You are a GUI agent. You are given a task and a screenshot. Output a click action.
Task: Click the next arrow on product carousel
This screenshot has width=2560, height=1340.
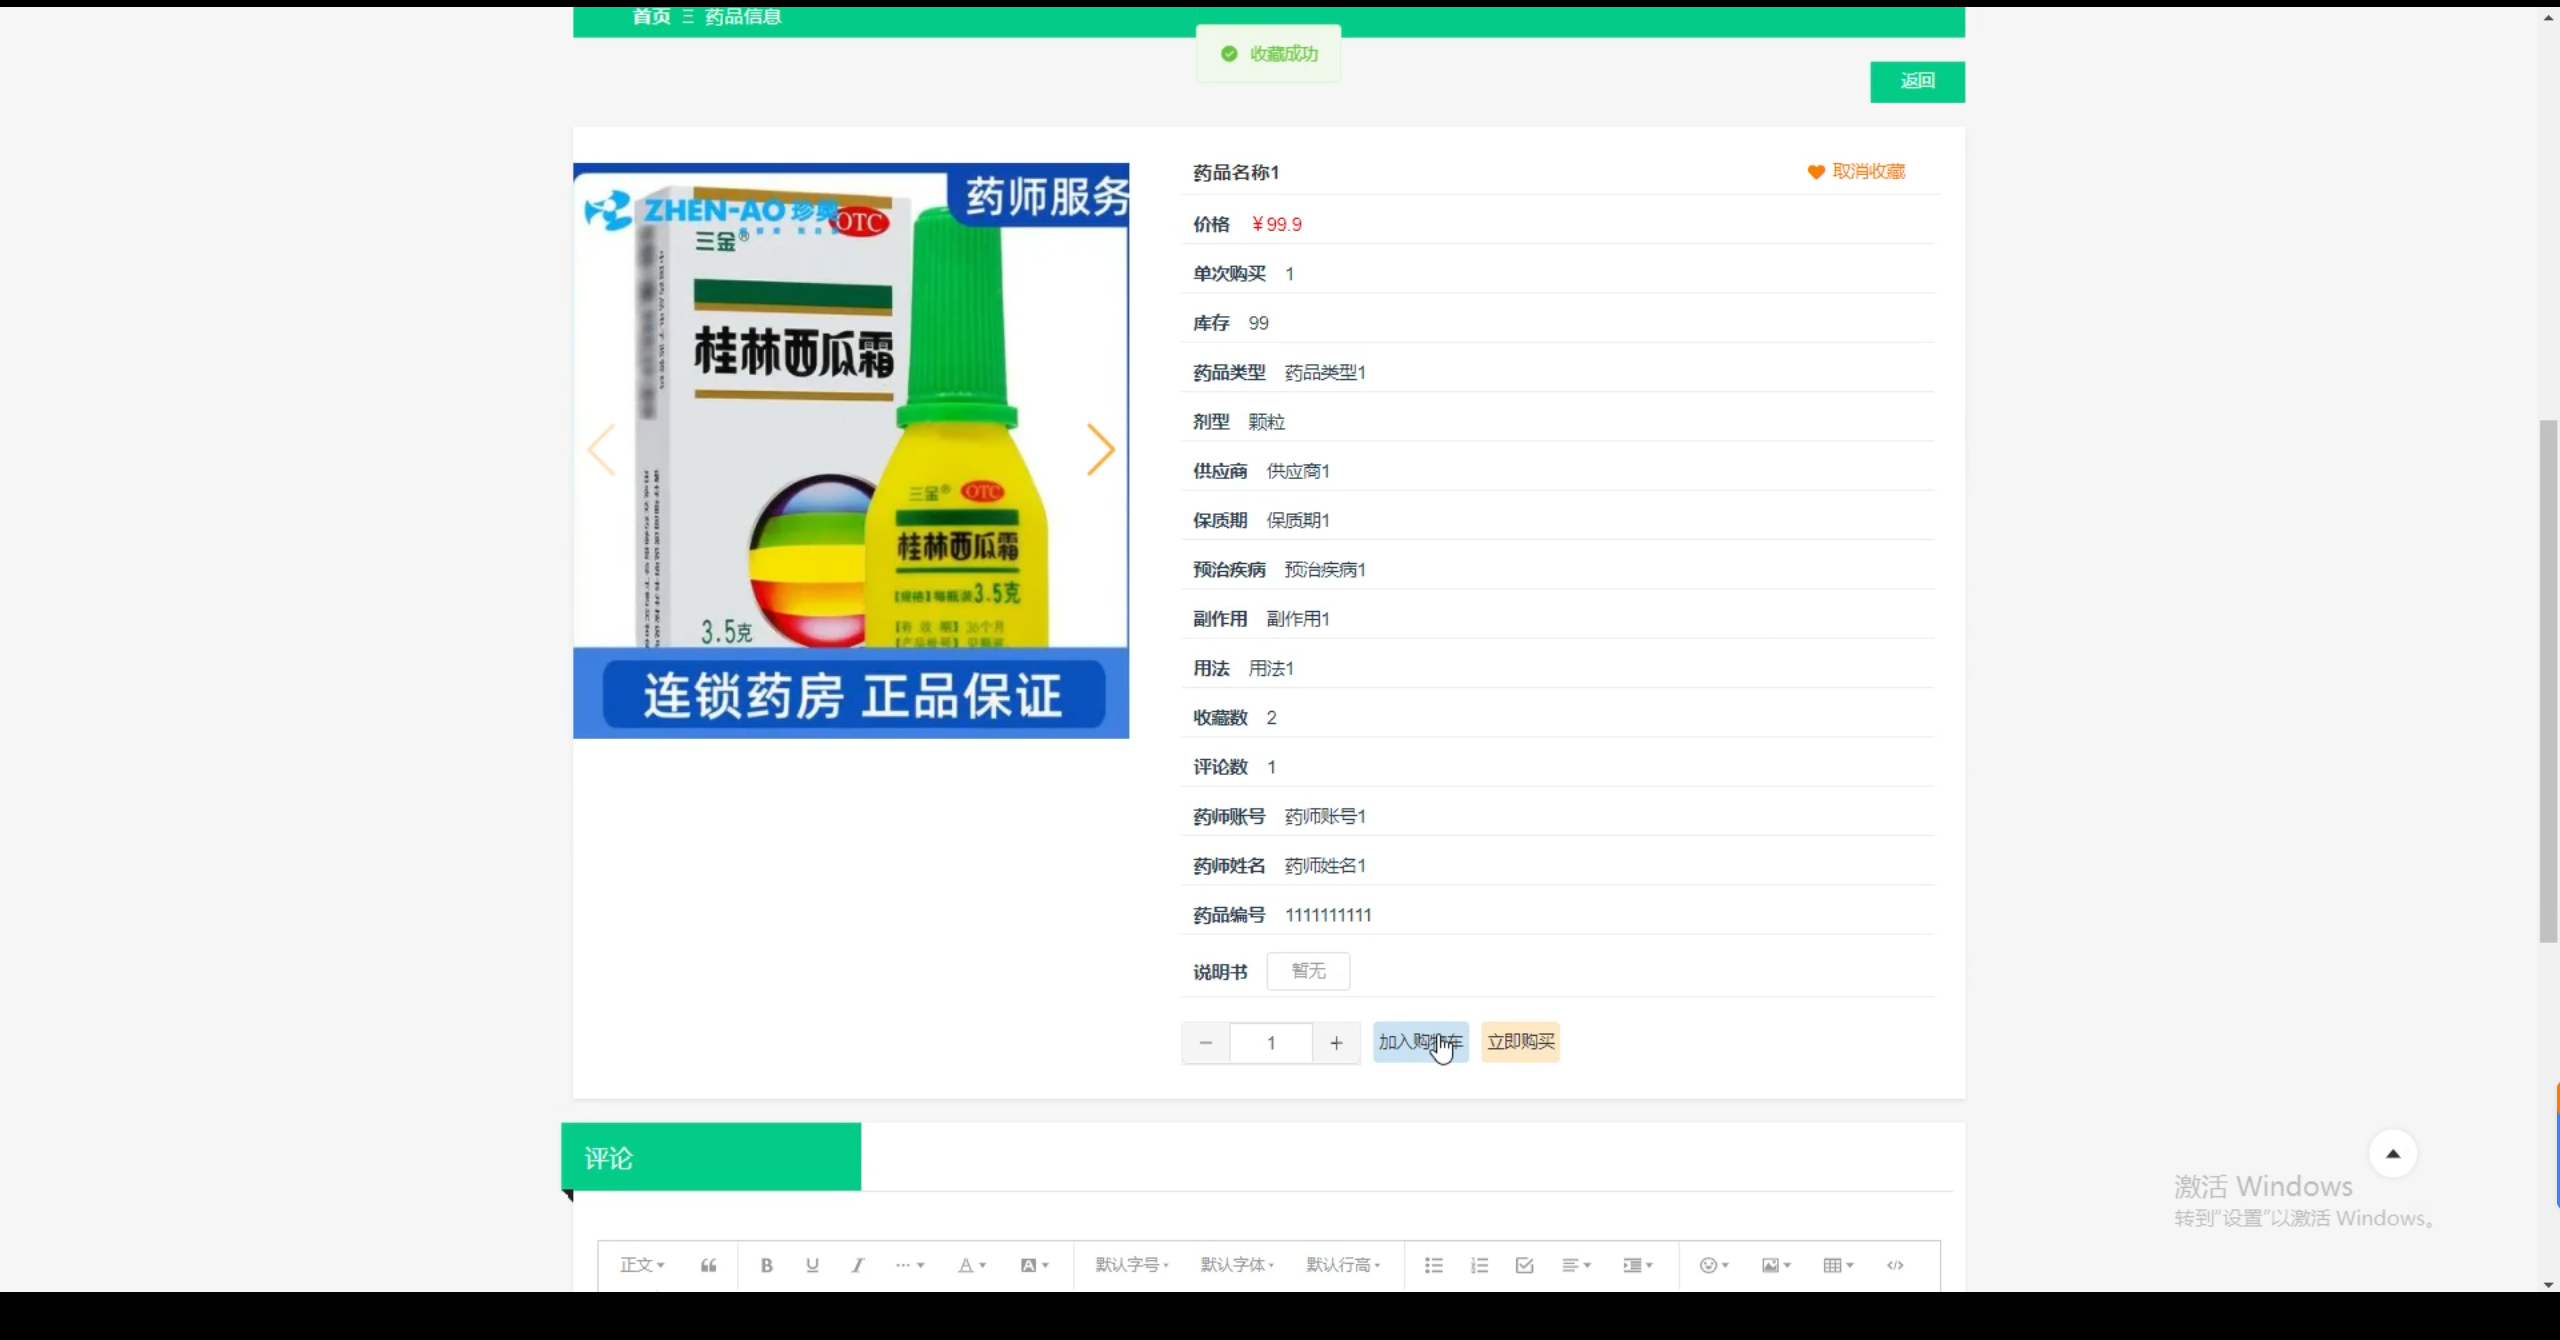[1100, 450]
